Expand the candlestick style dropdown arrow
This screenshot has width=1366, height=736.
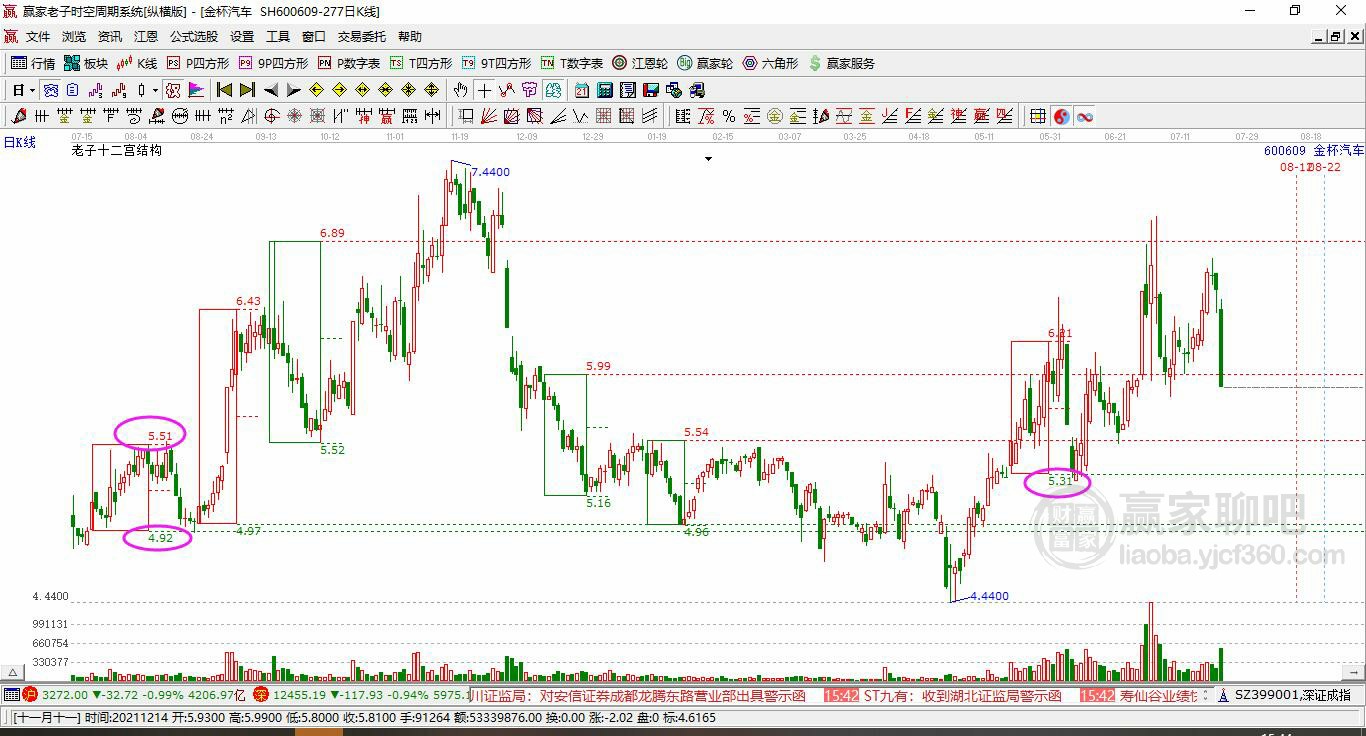point(155,90)
